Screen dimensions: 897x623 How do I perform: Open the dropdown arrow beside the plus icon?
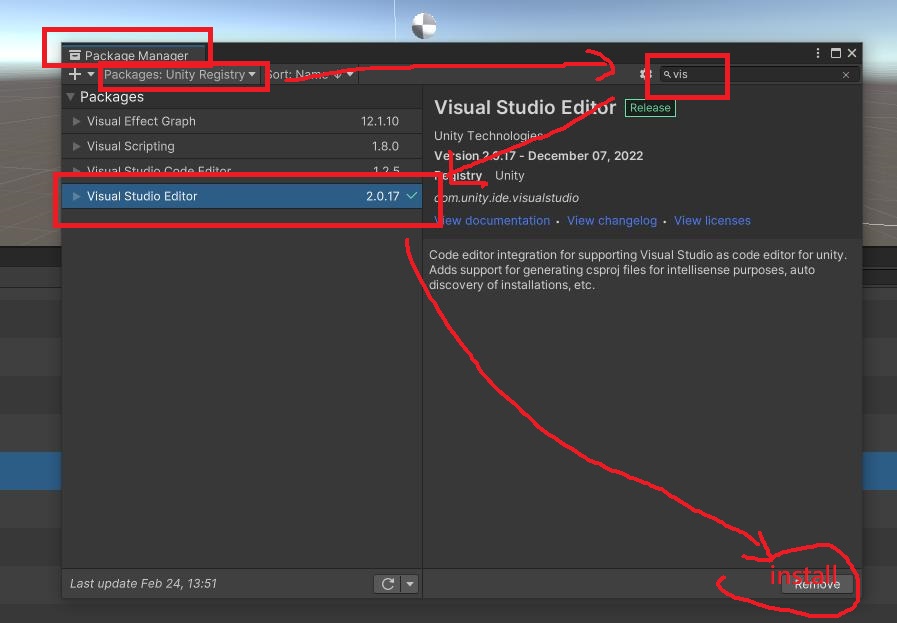click(91, 74)
